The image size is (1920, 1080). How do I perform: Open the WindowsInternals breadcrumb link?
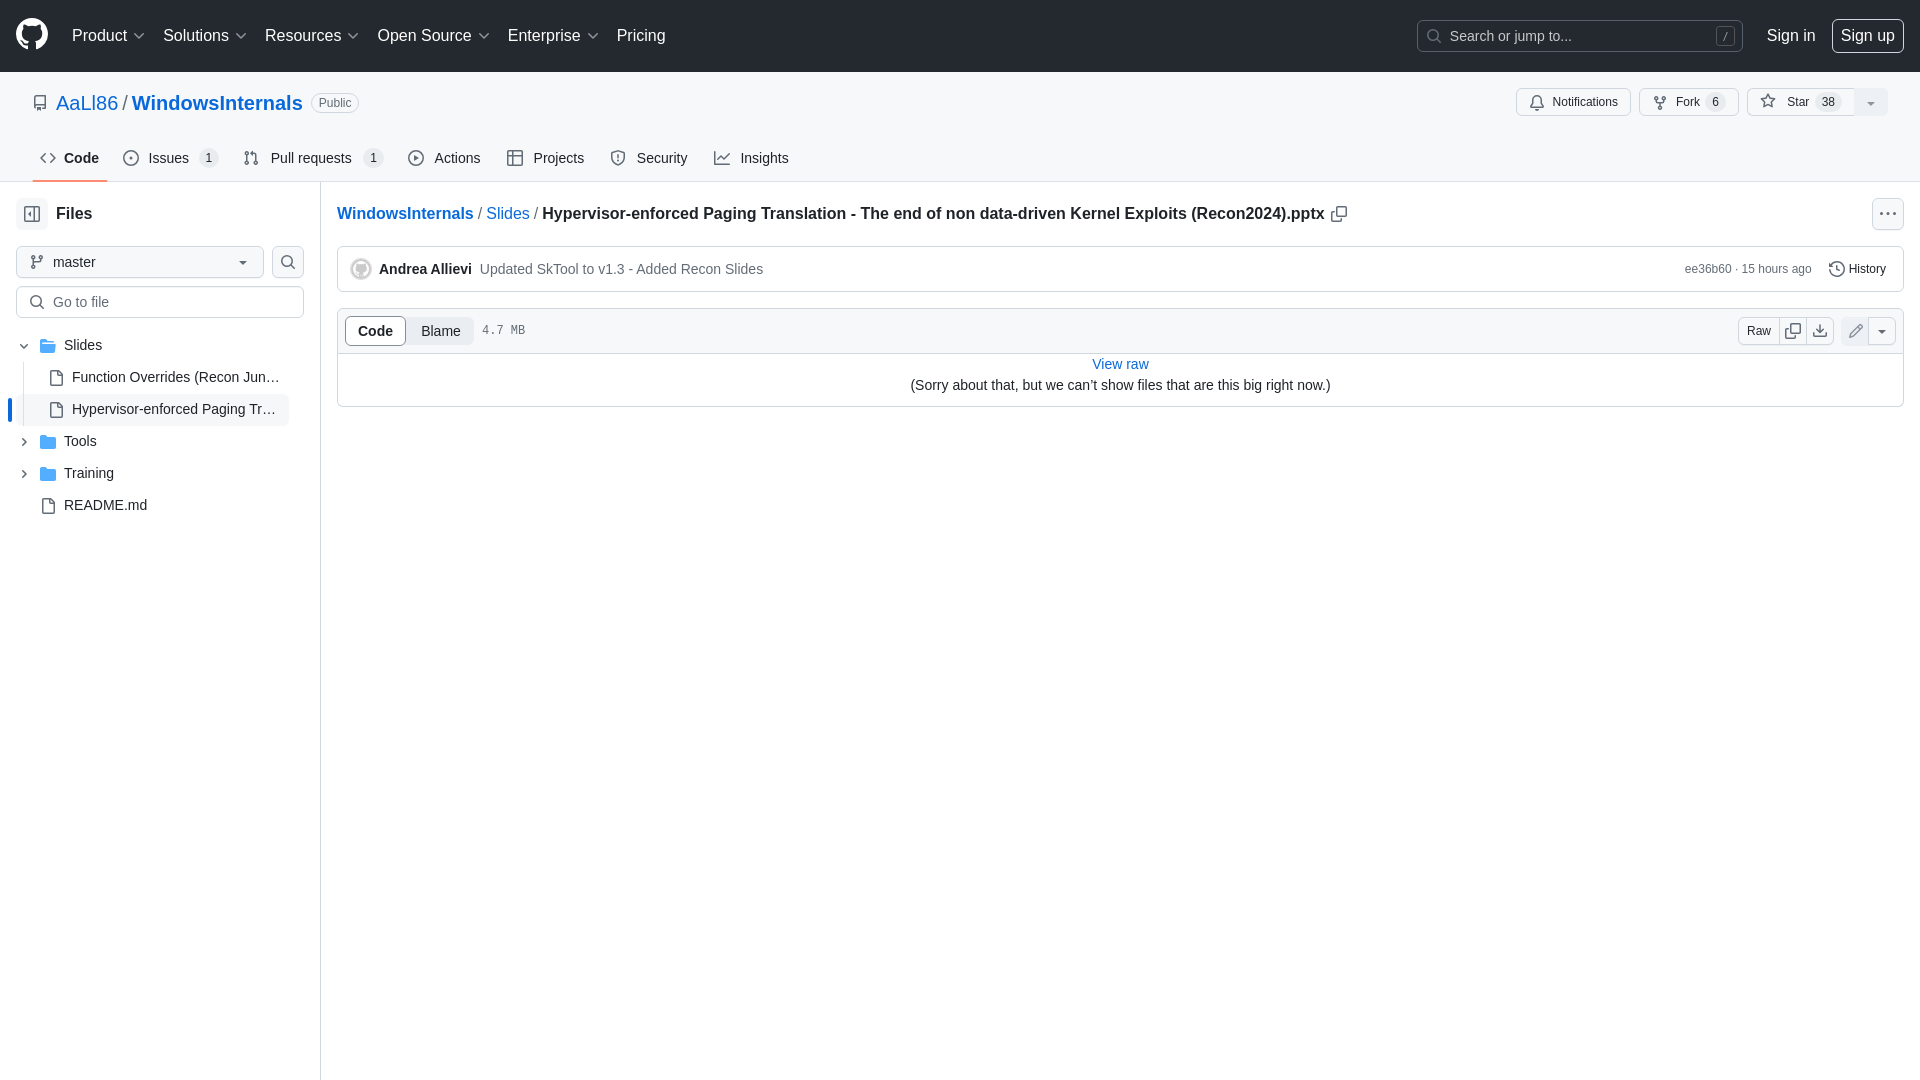click(405, 214)
